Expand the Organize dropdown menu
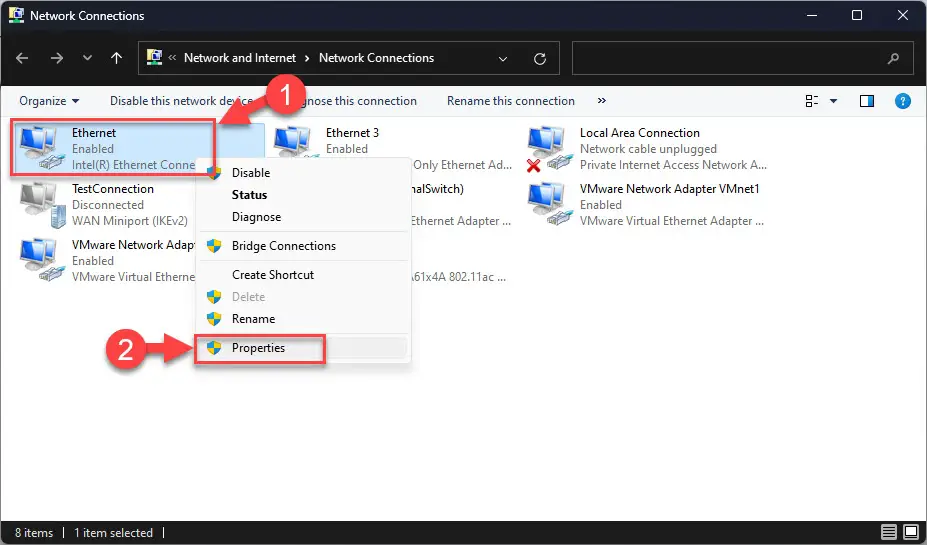 point(49,101)
